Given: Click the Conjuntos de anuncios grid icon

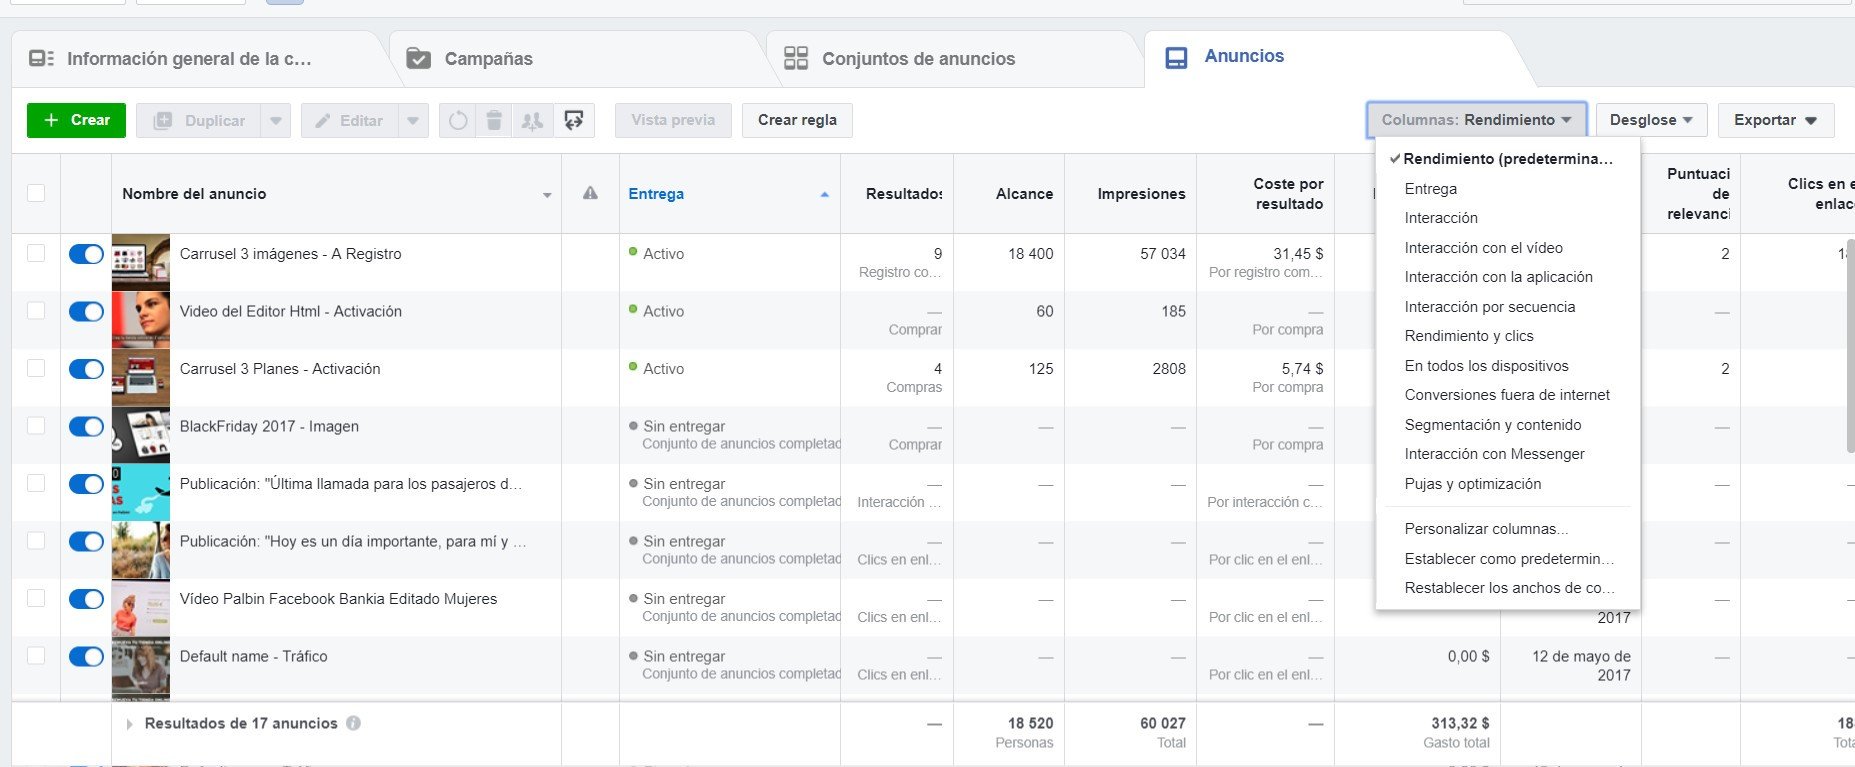Looking at the screenshot, I should coord(796,58).
